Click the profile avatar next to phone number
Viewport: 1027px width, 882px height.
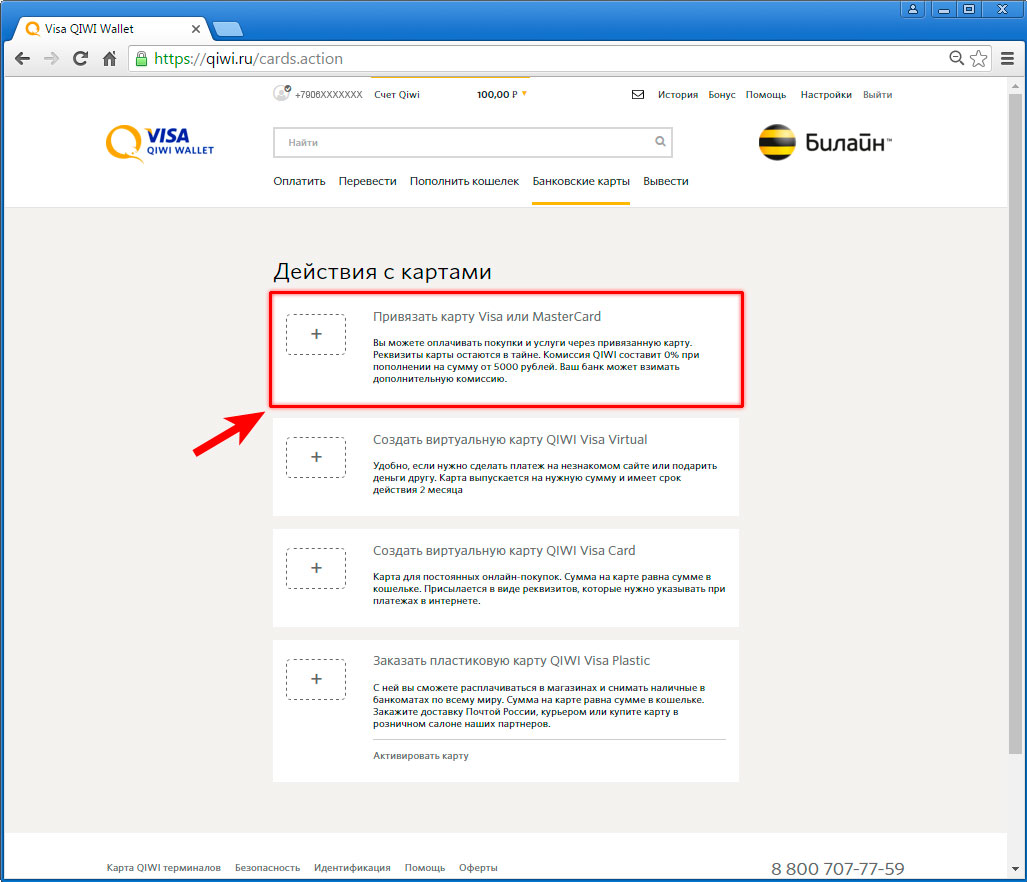pyautogui.click(x=282, y=93)
